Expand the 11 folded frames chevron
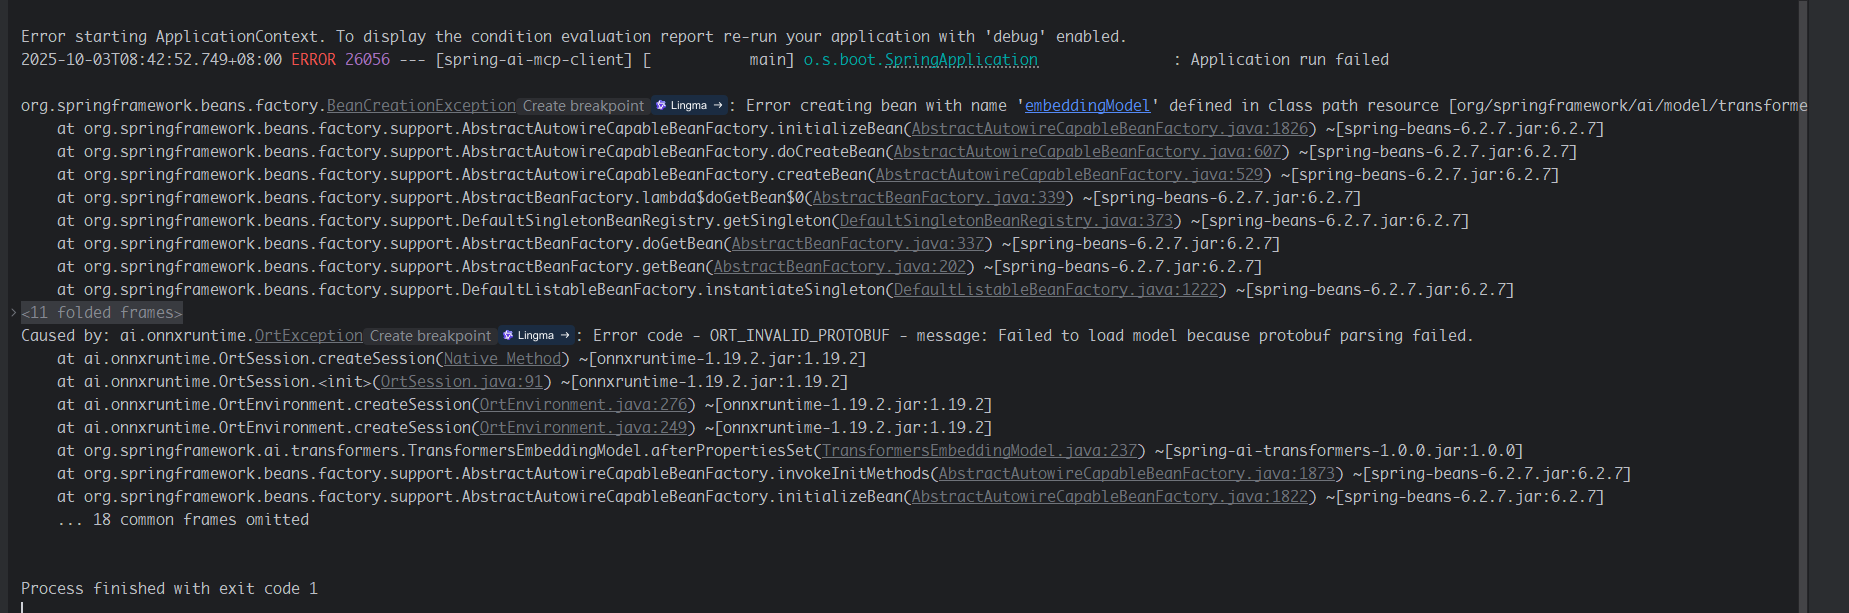The image size is (1849, 613). coord(13,313)
